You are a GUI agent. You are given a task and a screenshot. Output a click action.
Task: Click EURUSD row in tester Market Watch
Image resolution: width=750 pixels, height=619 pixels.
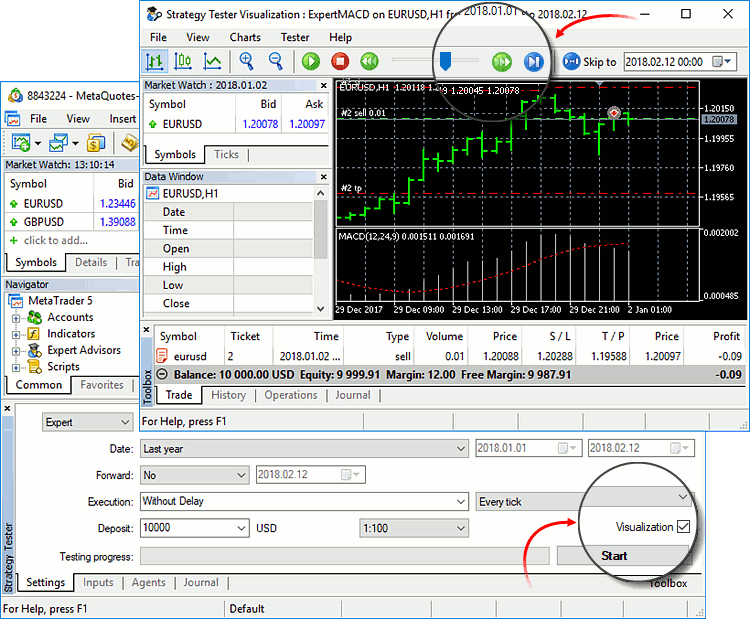pyautogui.click(x=236, y=124)
